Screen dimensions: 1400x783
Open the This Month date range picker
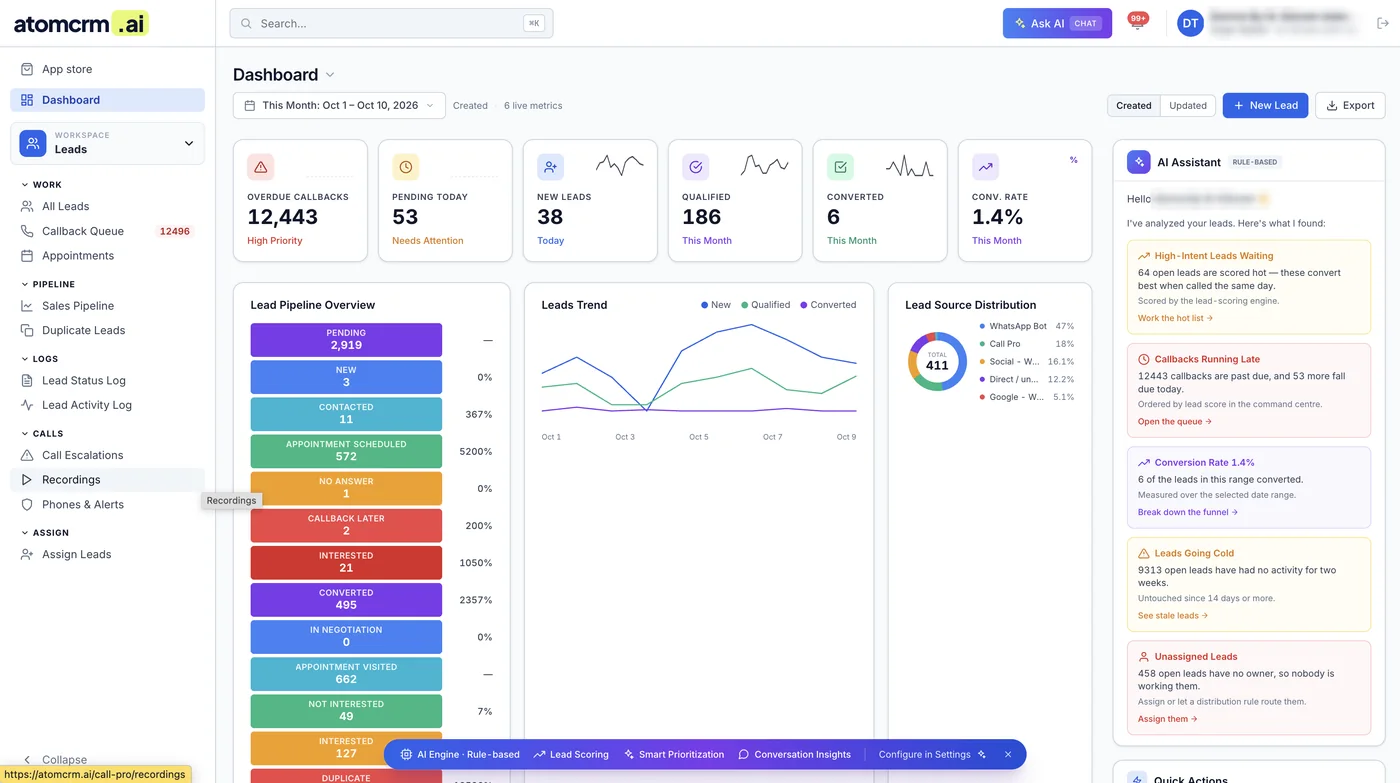click(x=339, y=105)
